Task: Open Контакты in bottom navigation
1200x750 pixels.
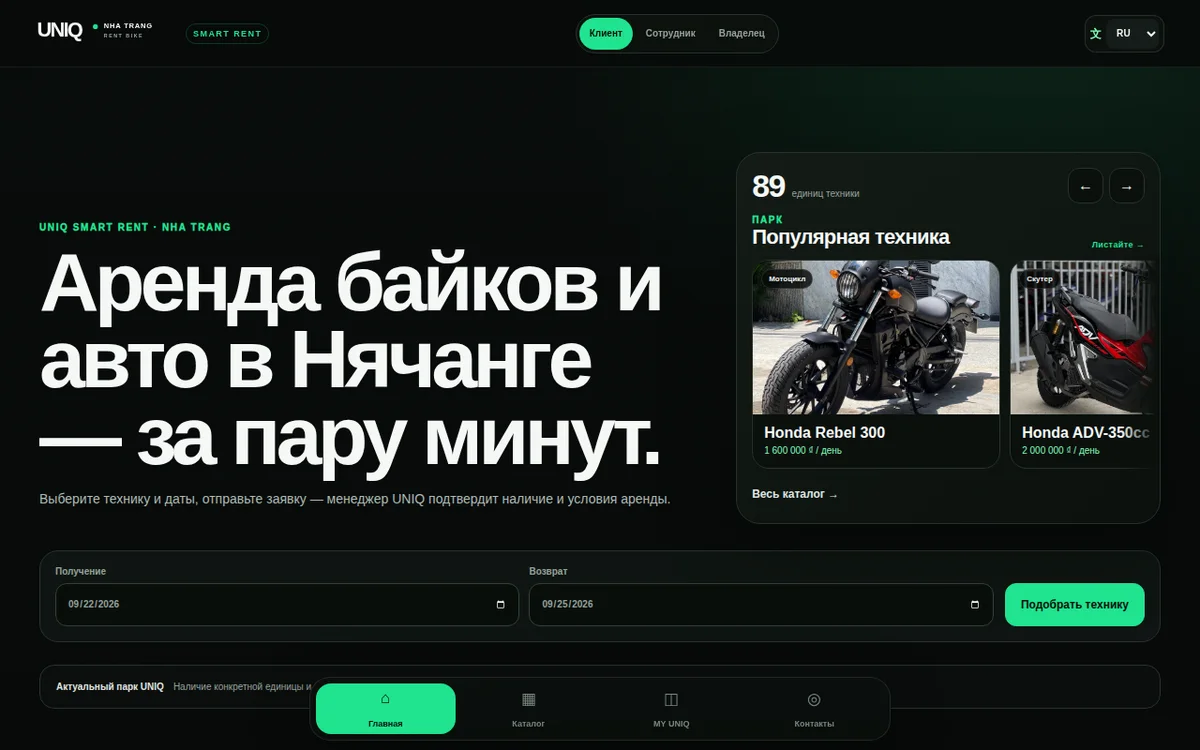Action: [x=814, y=709]
